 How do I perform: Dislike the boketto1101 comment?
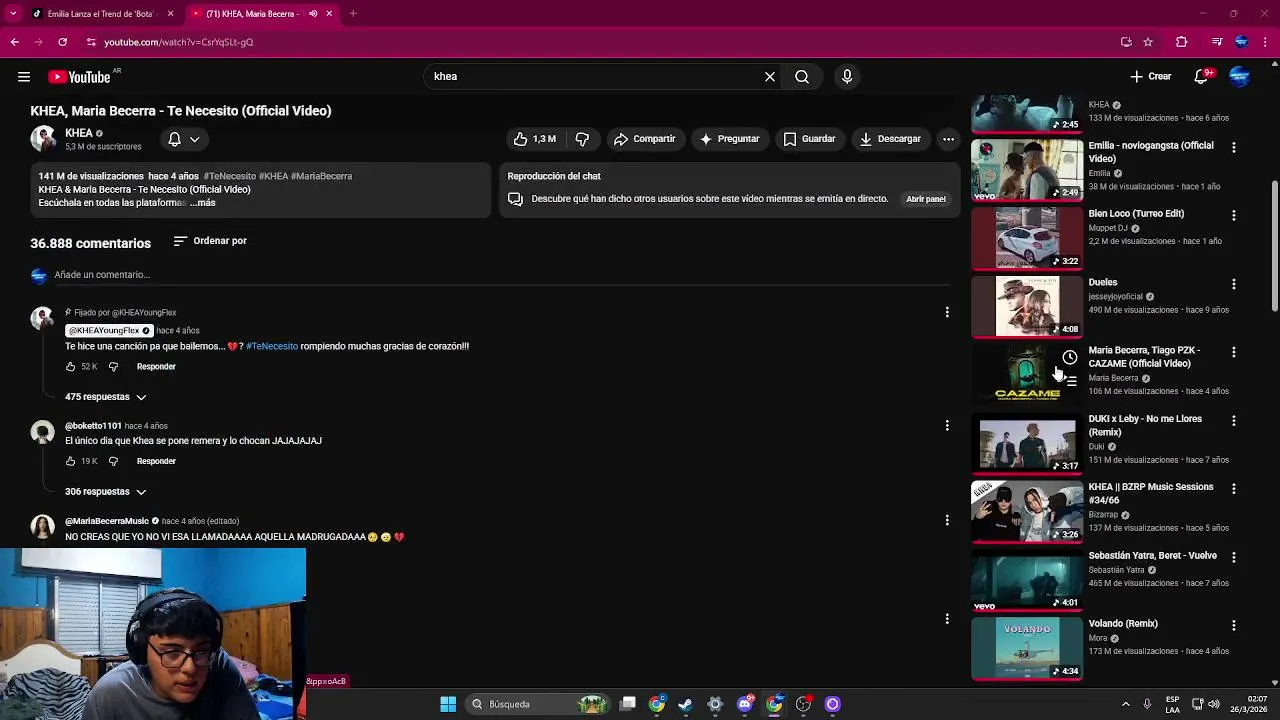(113, 461)
